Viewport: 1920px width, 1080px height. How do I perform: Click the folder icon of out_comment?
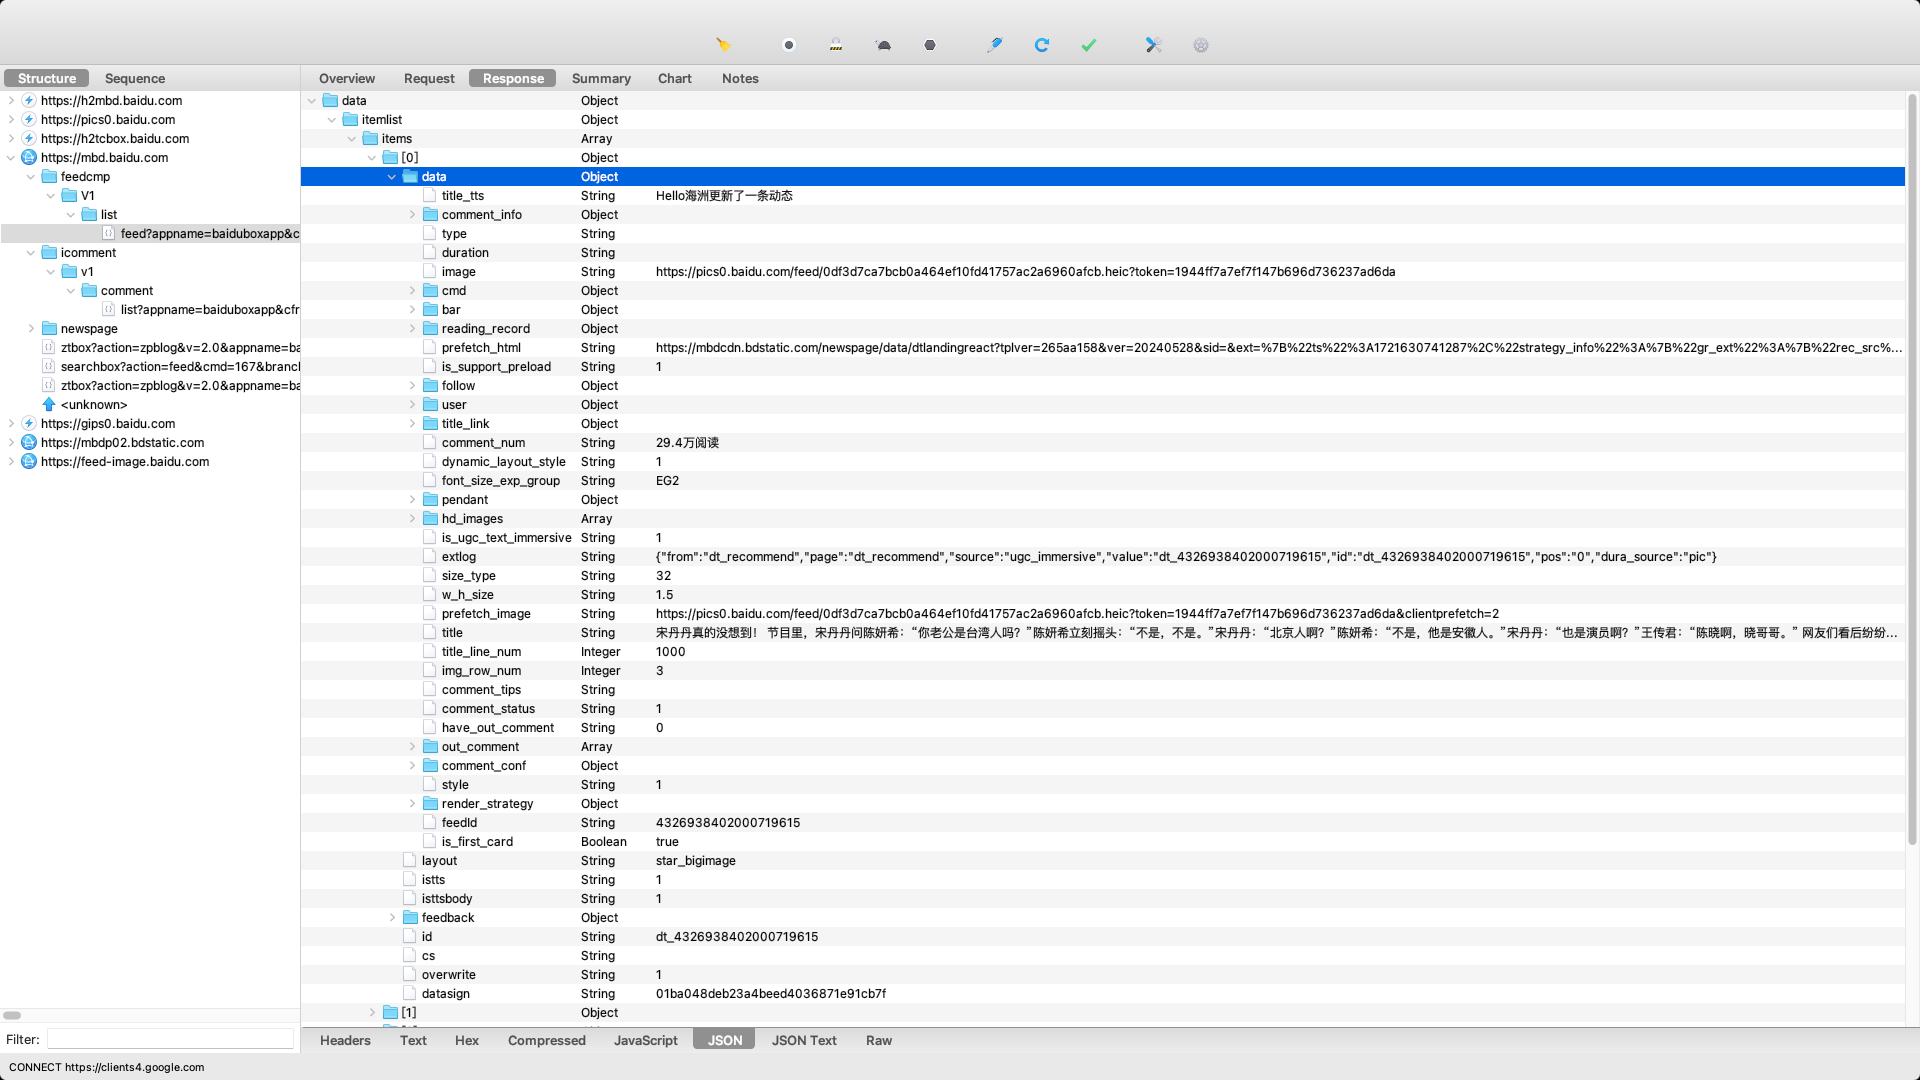pos(430,746)
